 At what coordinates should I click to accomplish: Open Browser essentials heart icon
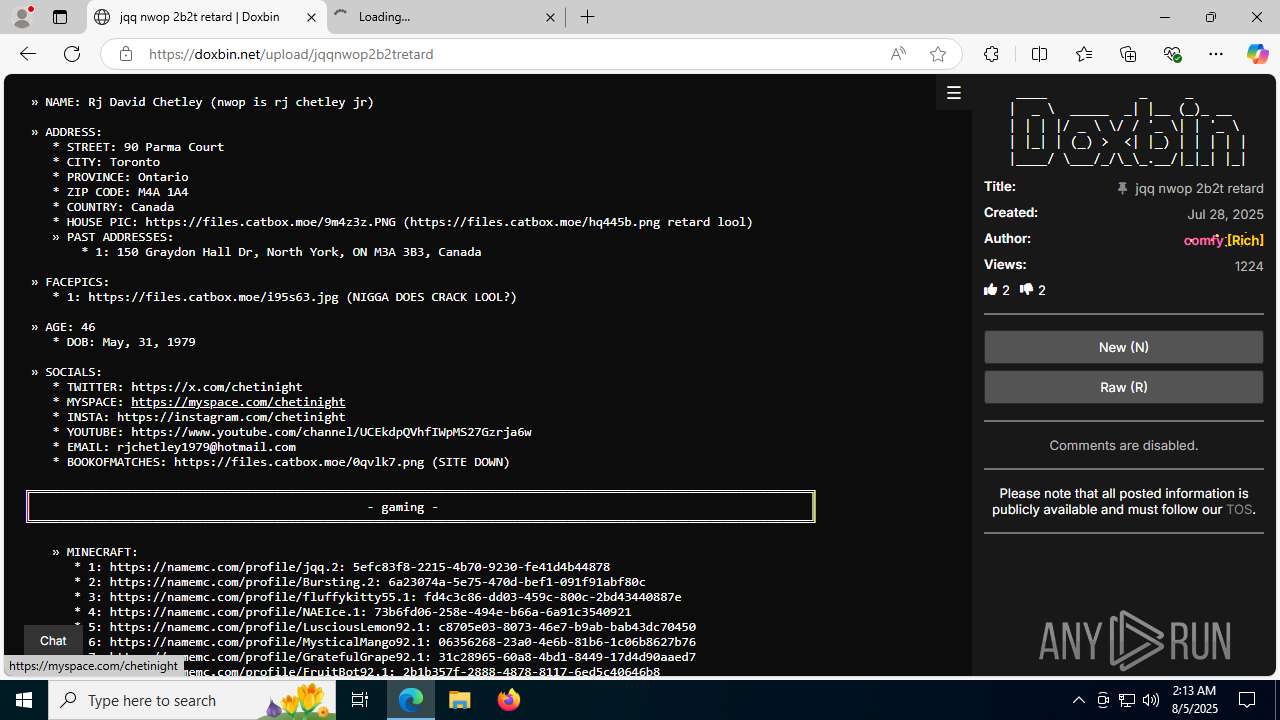(x=1172, y=54)
